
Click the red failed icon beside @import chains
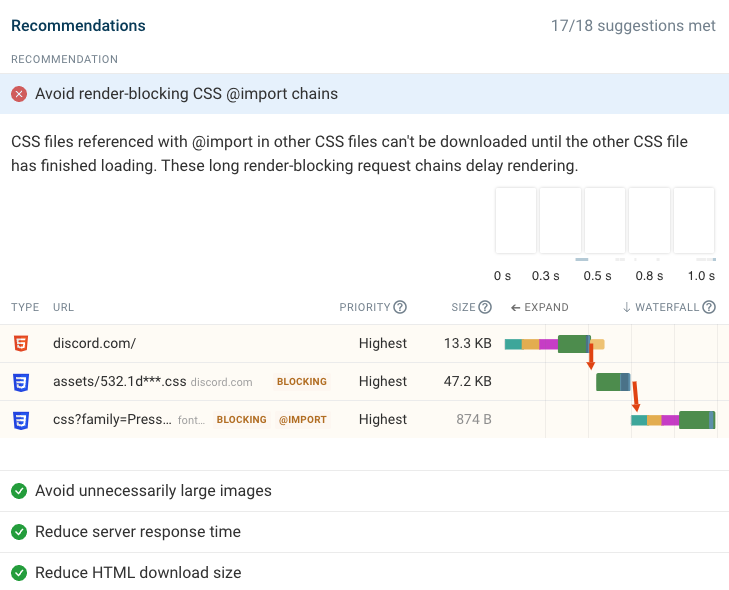(x=19, y=94)
